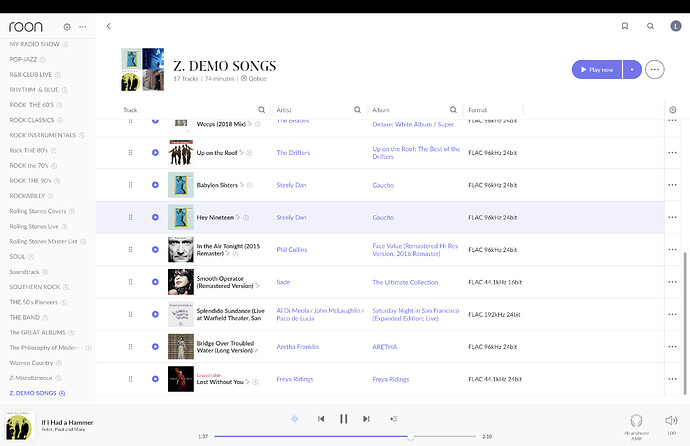
Task: Open Roon settings gear icon
Action: [67, 27]
